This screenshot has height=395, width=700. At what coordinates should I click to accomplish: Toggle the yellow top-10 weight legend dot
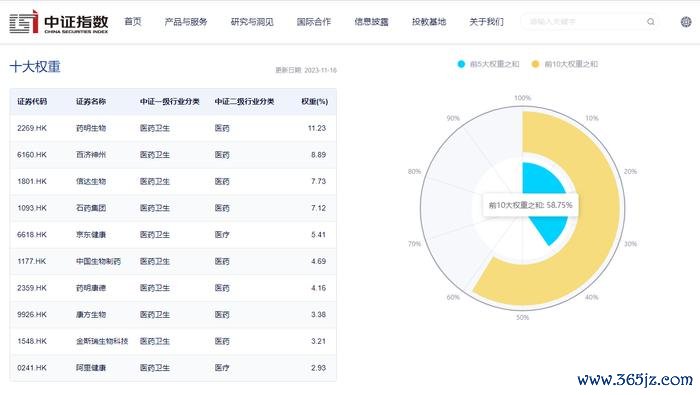(x=535, y=64)
